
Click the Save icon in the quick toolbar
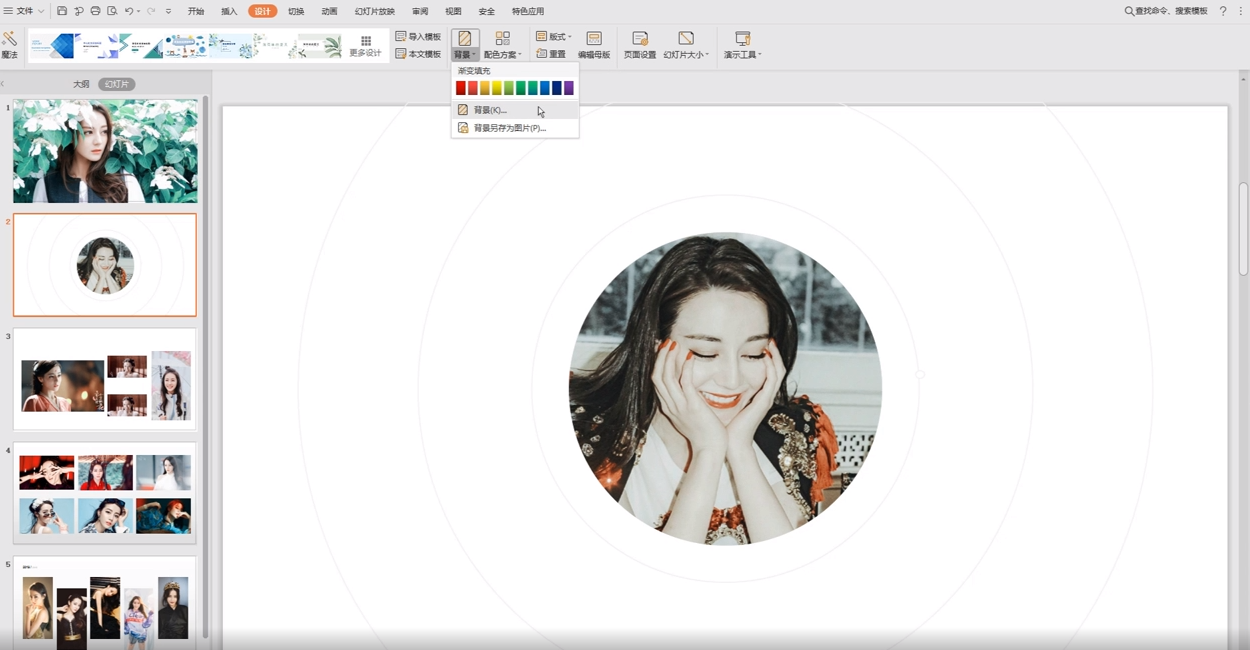(x=62, y=11)
